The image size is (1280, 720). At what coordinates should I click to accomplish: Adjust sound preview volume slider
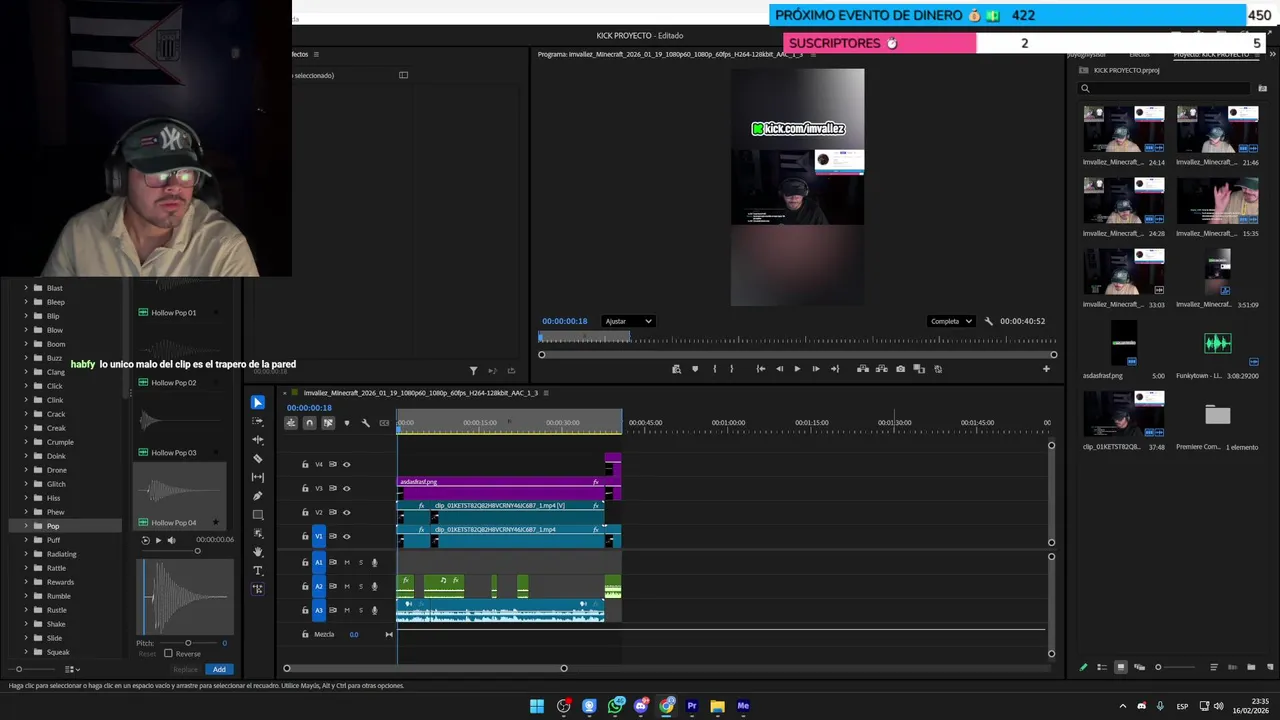(197, 551)
